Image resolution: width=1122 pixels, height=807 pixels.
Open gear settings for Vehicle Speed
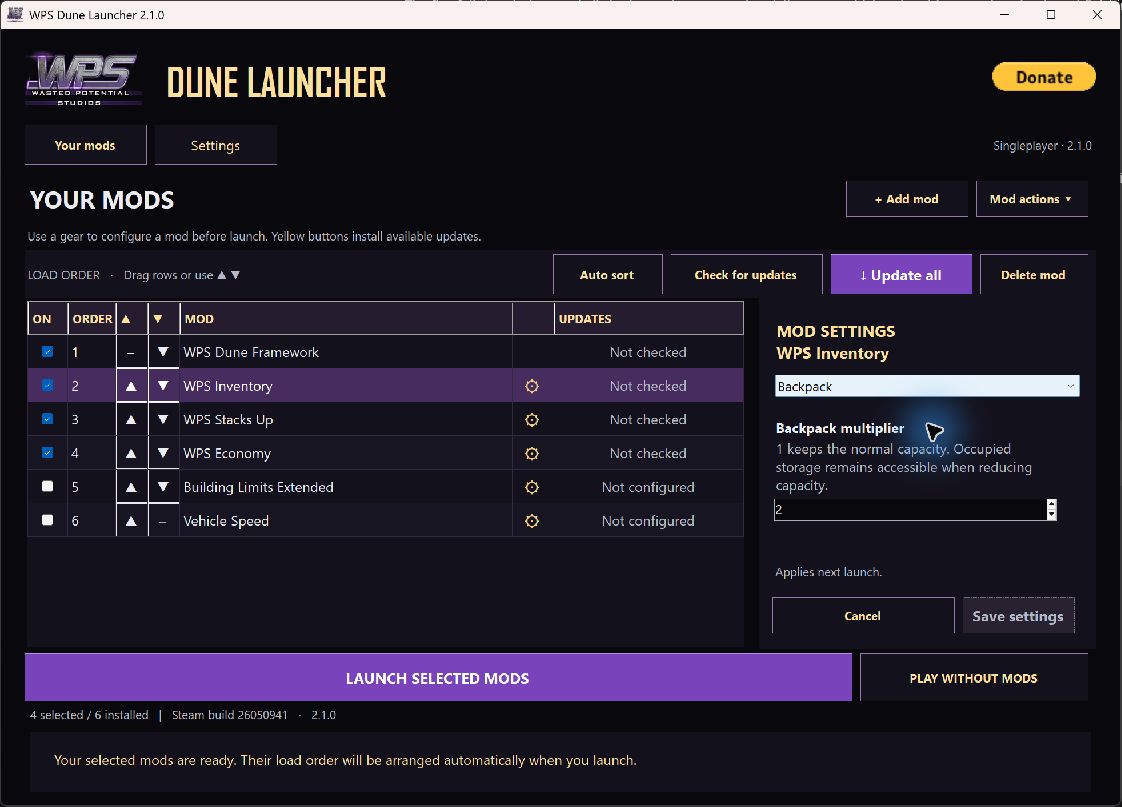[532, 521]
